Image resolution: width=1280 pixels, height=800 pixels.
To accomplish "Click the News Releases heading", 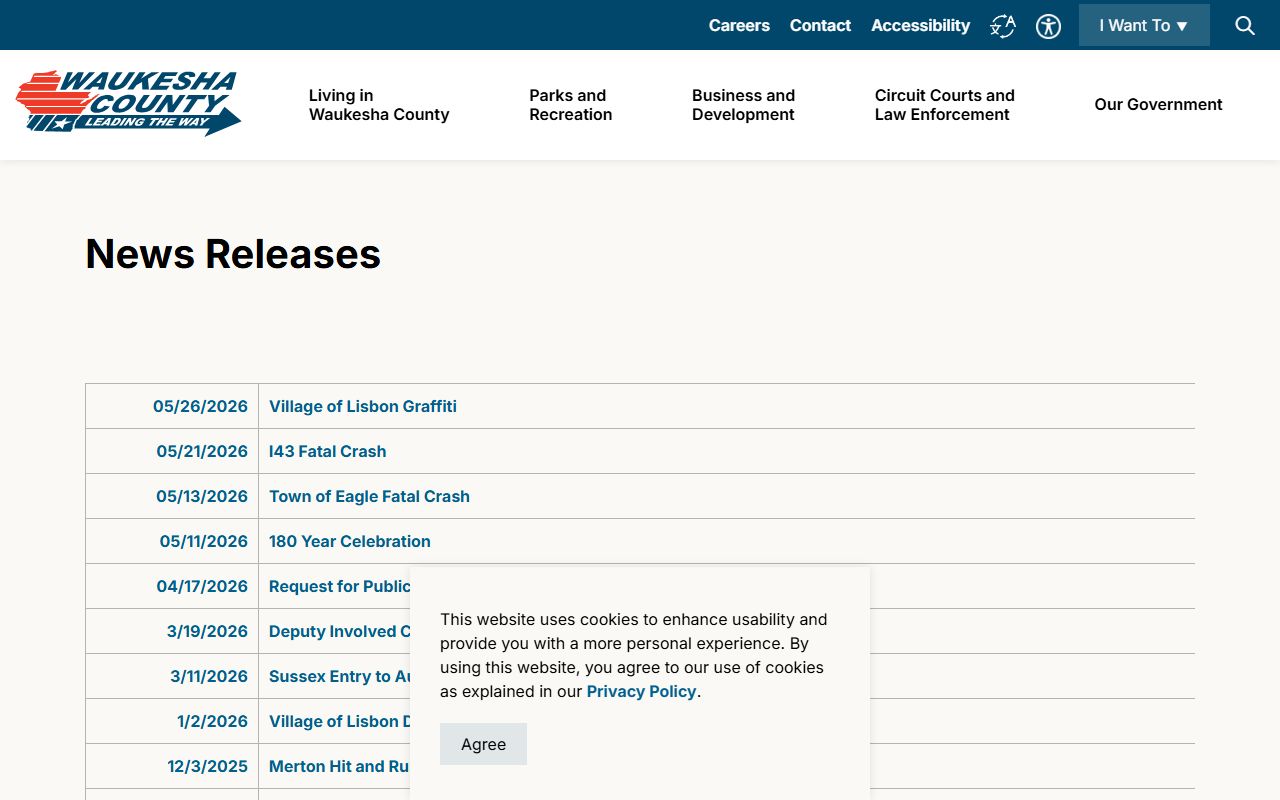I will [x=233, y=254].
